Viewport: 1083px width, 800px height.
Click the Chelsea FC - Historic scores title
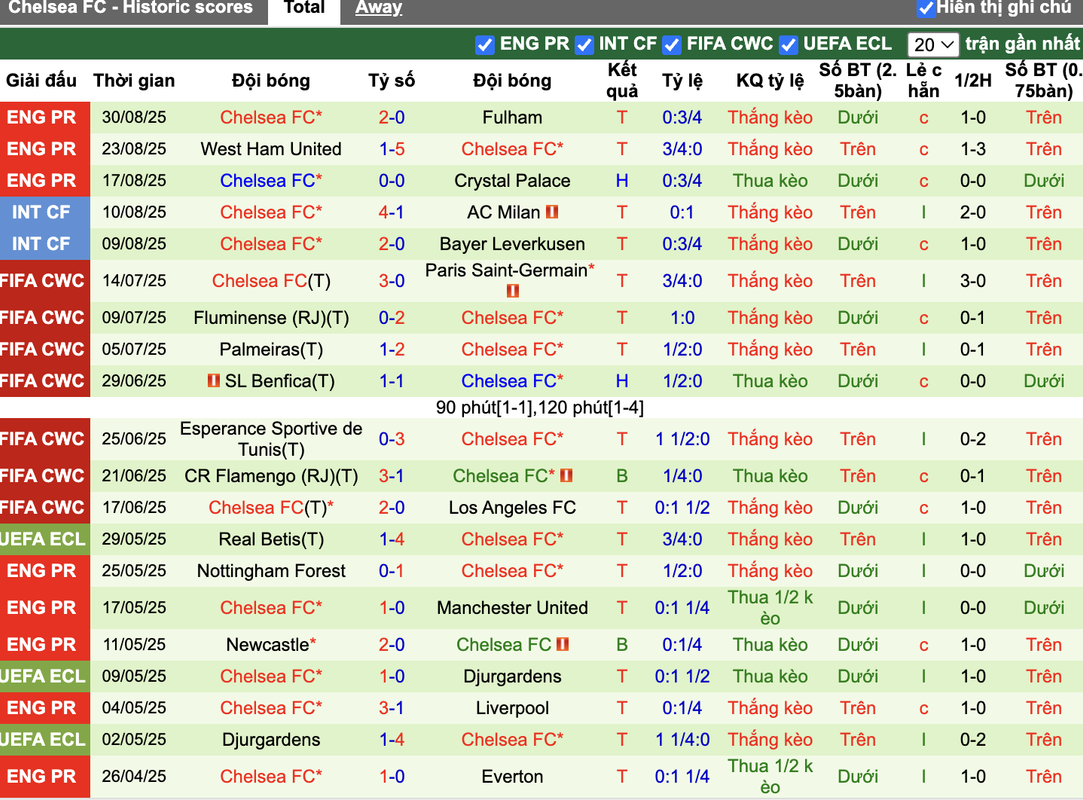pyautogui.click(x=130, y=8)
